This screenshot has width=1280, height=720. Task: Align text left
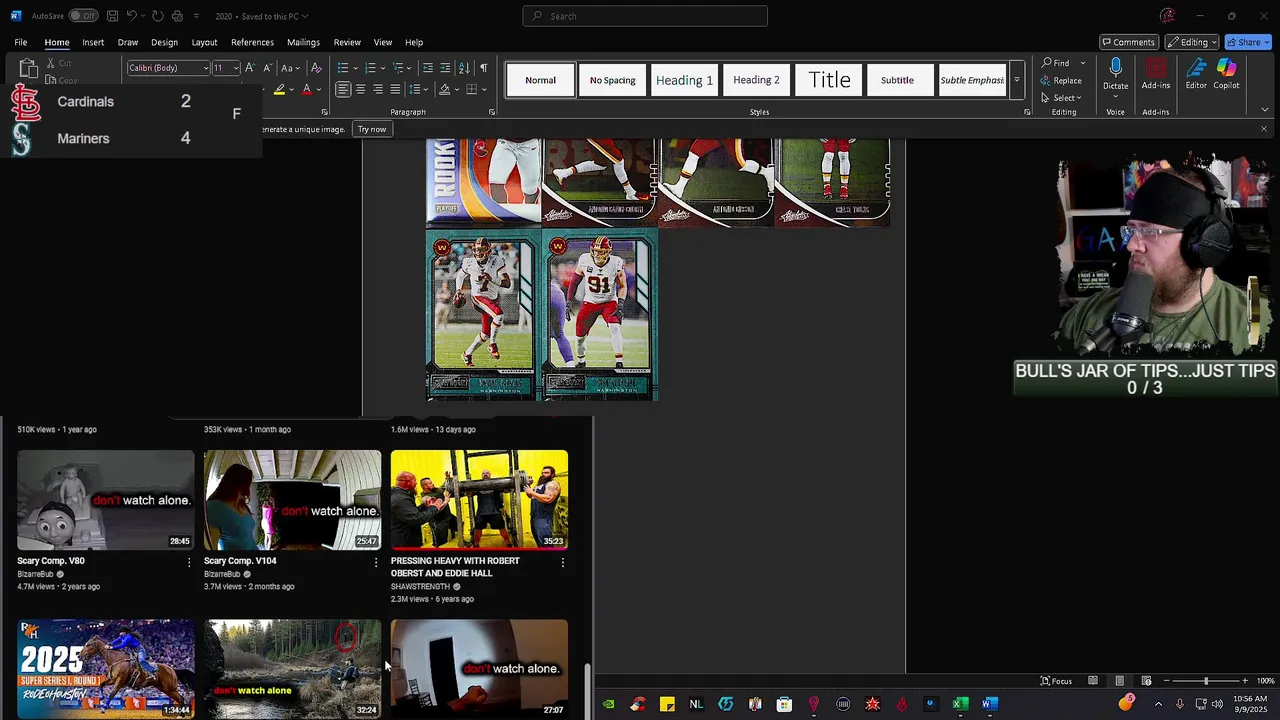(343, 89)
